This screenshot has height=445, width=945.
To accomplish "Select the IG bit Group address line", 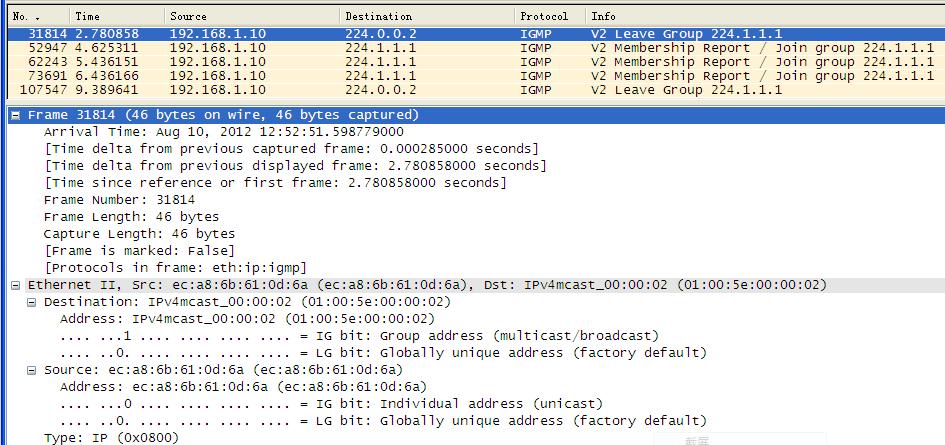I will (359, 336).
